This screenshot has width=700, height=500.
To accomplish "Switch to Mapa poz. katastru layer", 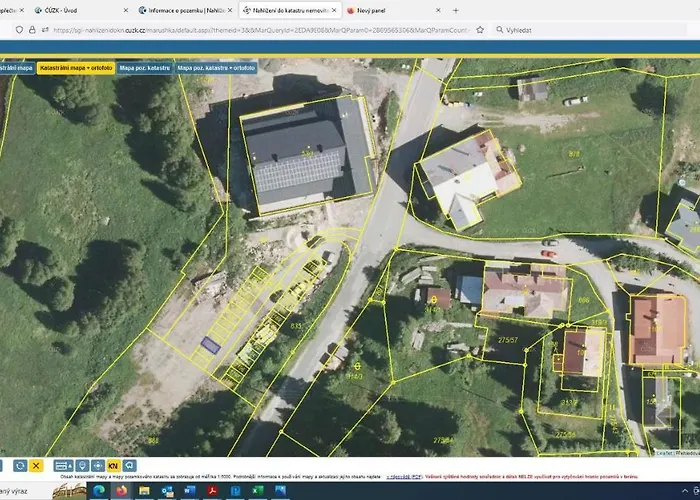I will click(x=145, y=68).
